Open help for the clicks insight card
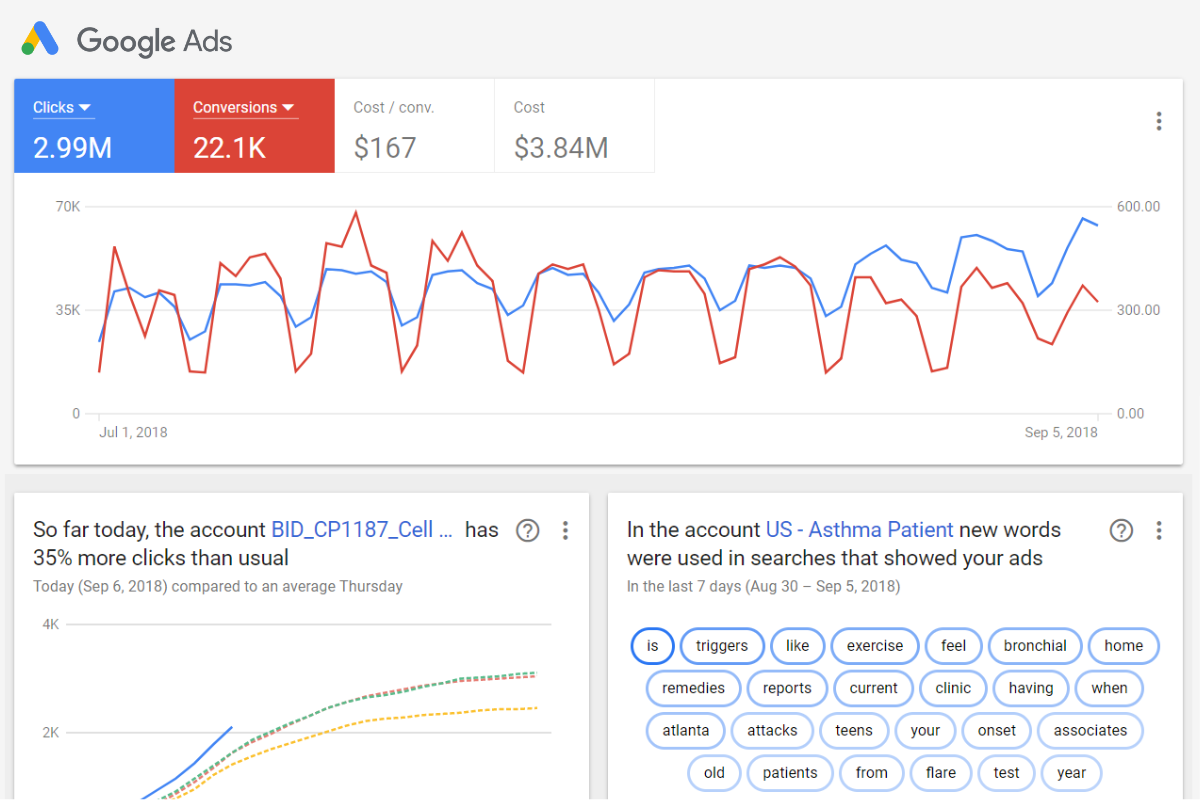This screenshot has height=800, width=1200. [x=527, y=530]
